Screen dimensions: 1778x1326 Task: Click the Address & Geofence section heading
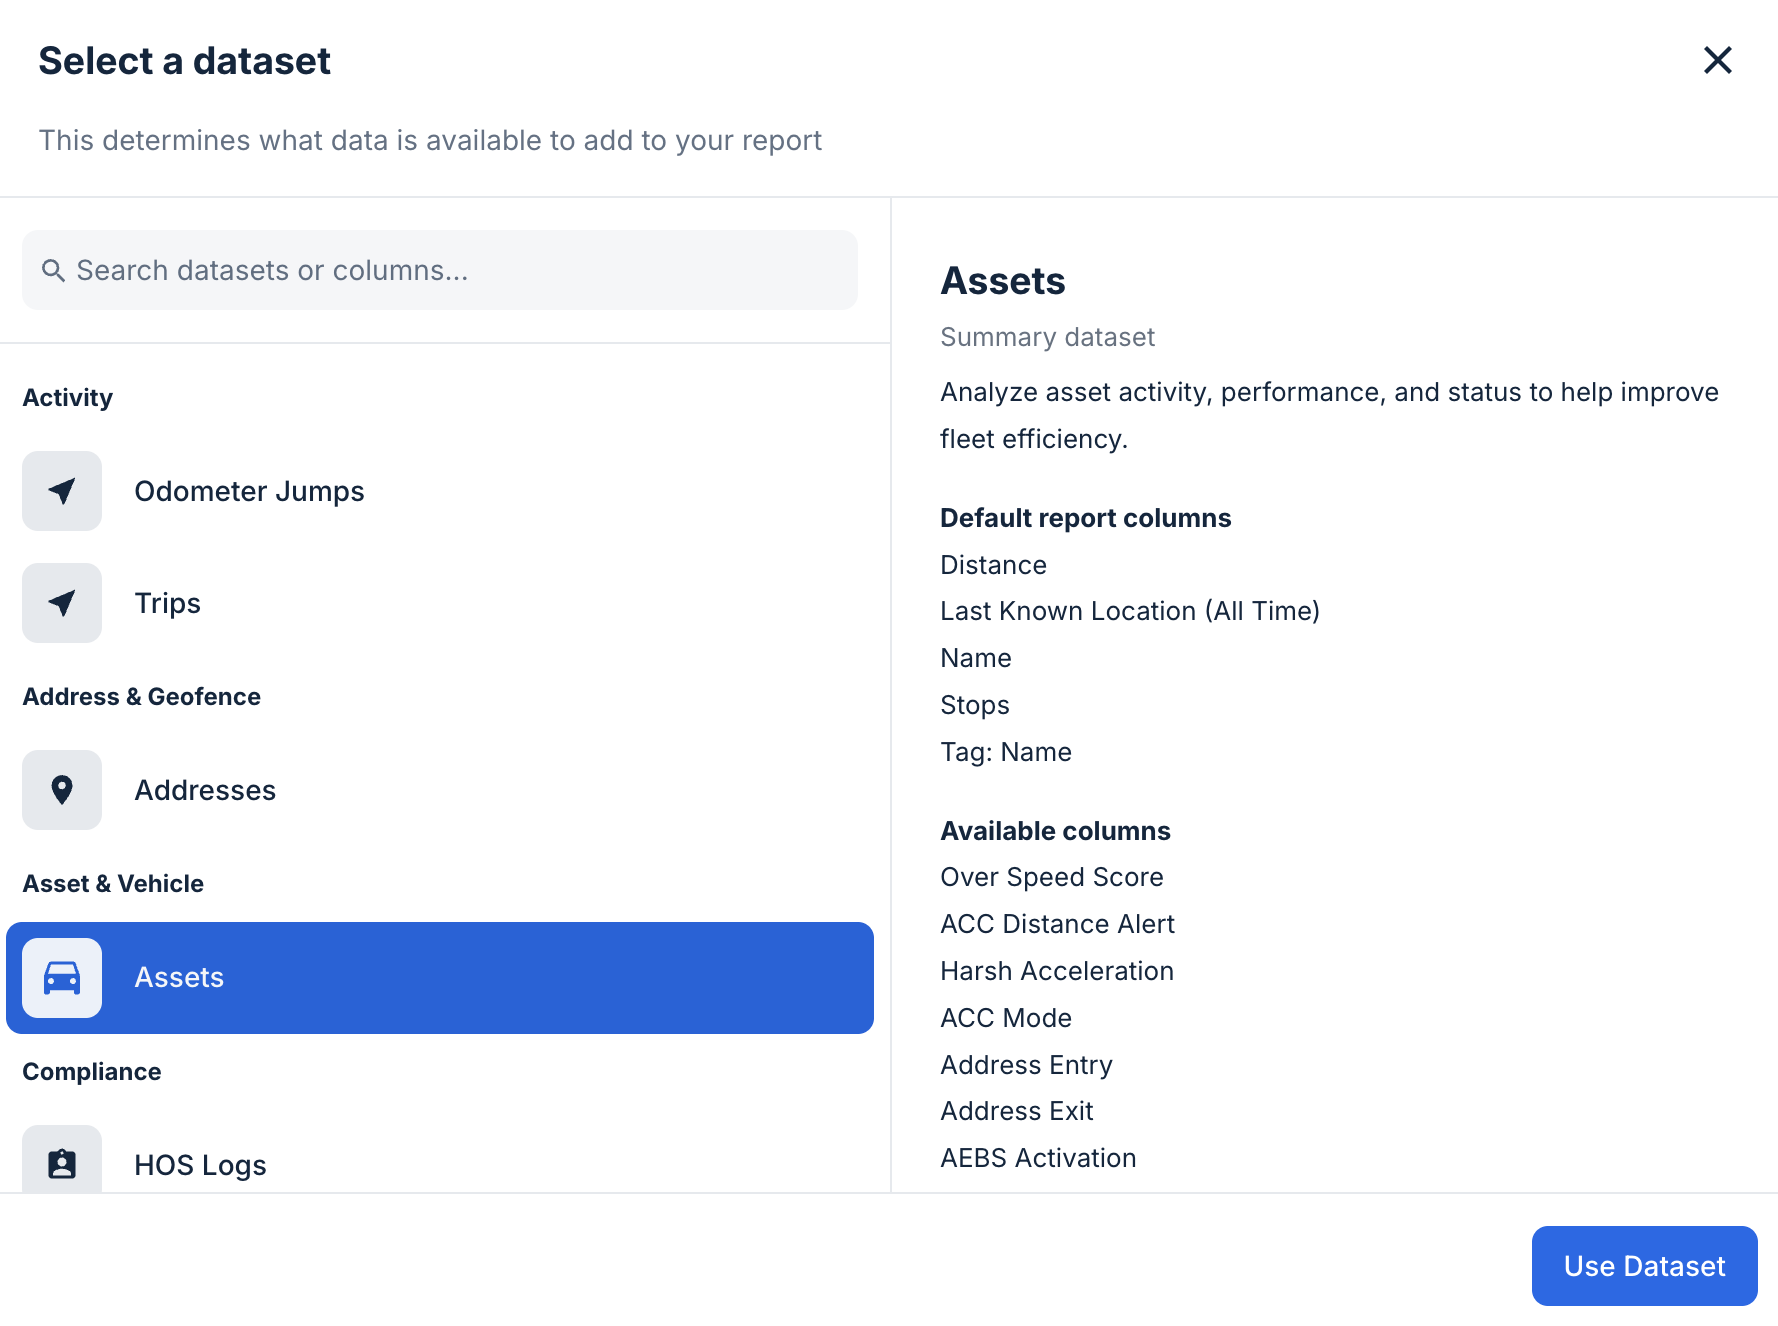click(x=141, y=696)
